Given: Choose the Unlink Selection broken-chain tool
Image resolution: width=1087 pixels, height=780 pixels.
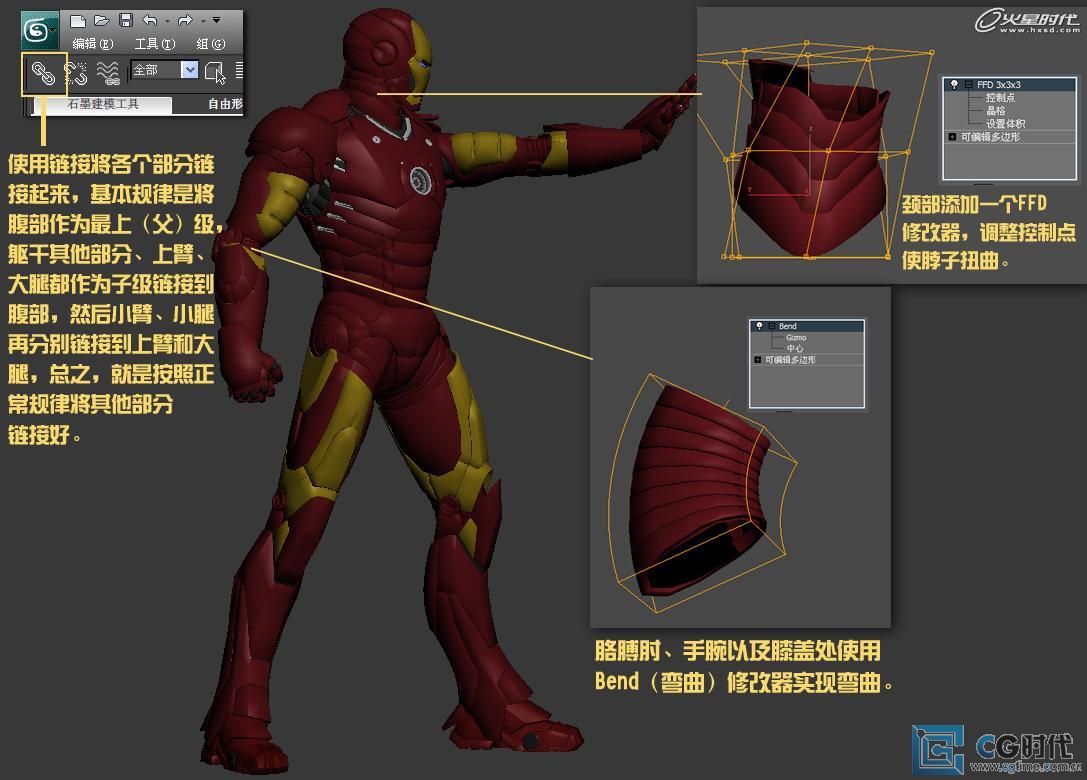Looking at the screenshot, I should [x=76, y=72].
